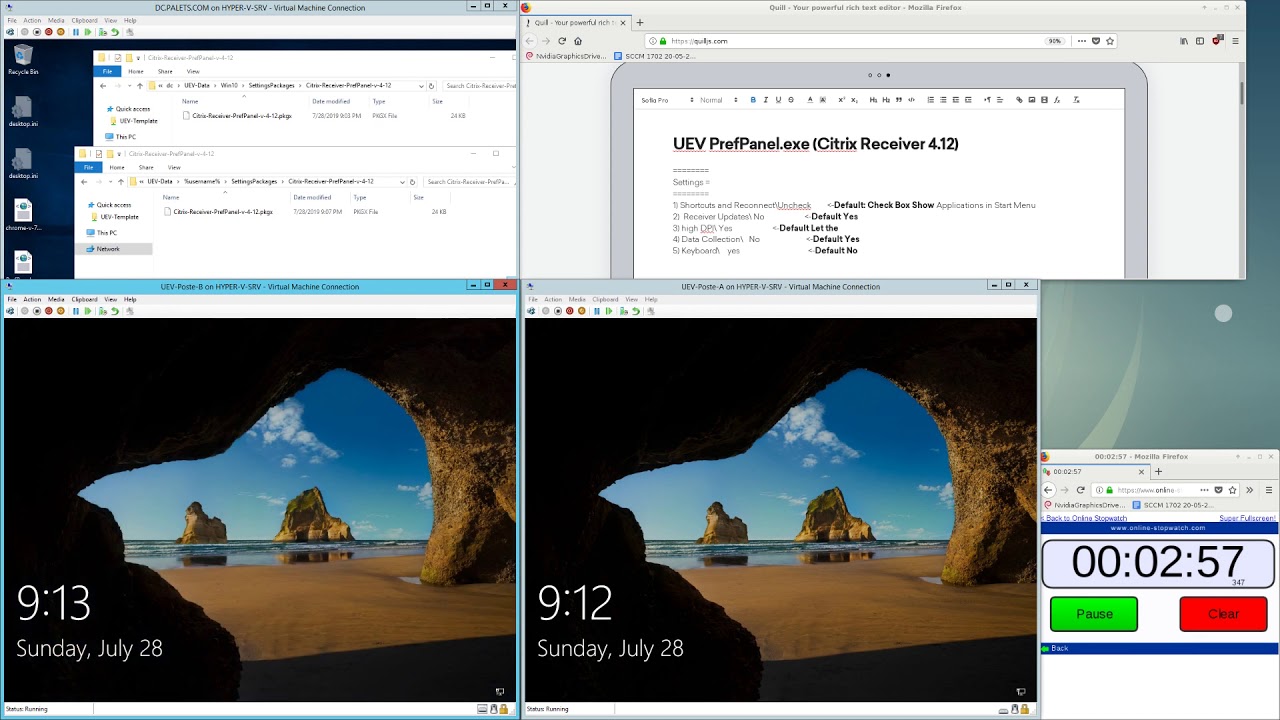
Task: Toggle italic in Quill editor toolbar
Action: (x=765, y=100)
